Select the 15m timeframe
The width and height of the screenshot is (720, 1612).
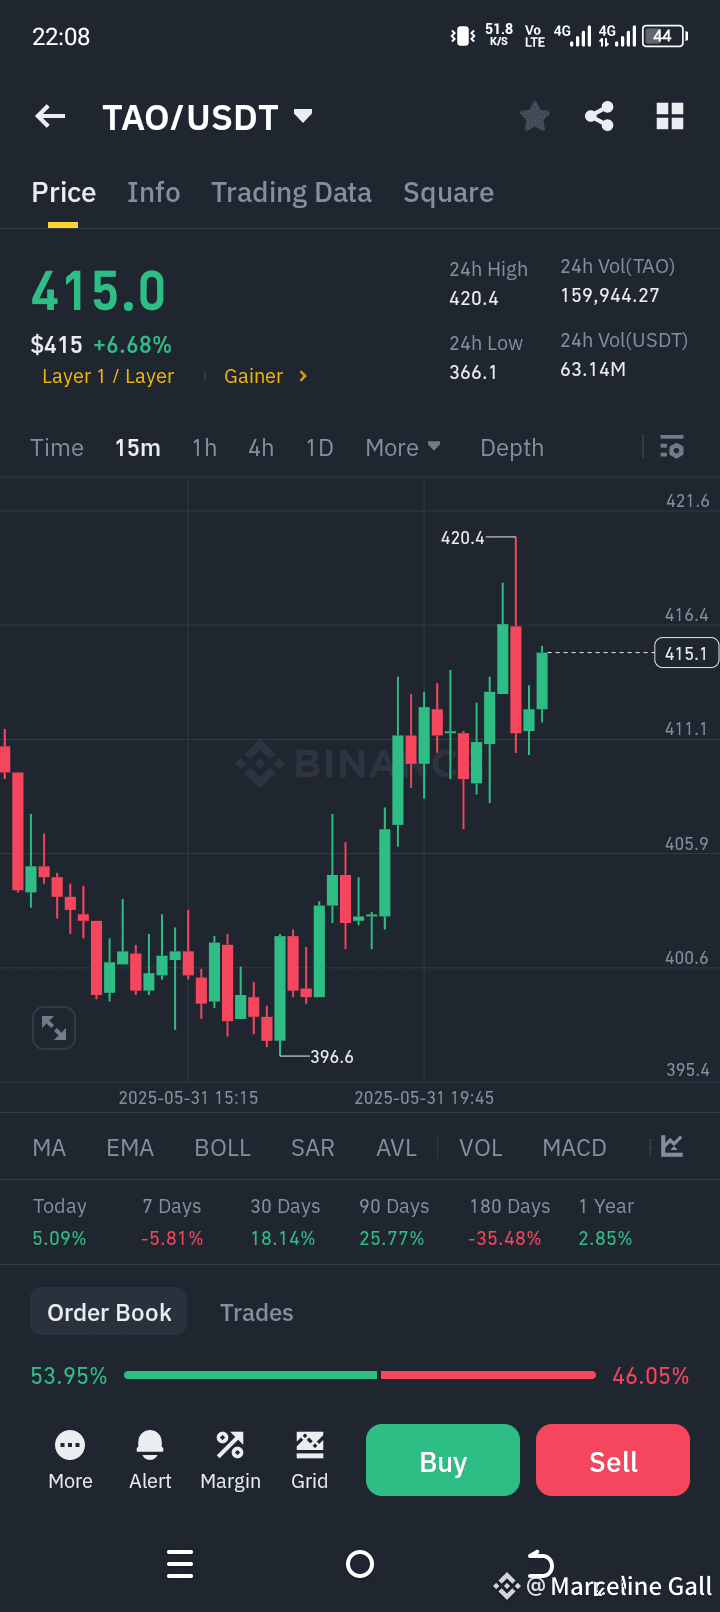[138, 447]
